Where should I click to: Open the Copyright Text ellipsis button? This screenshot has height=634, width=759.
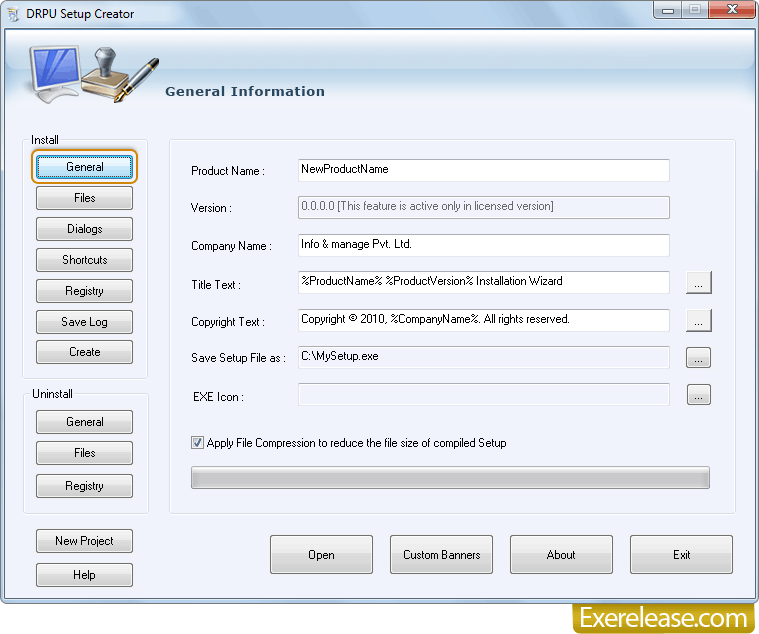coord(698,320)
